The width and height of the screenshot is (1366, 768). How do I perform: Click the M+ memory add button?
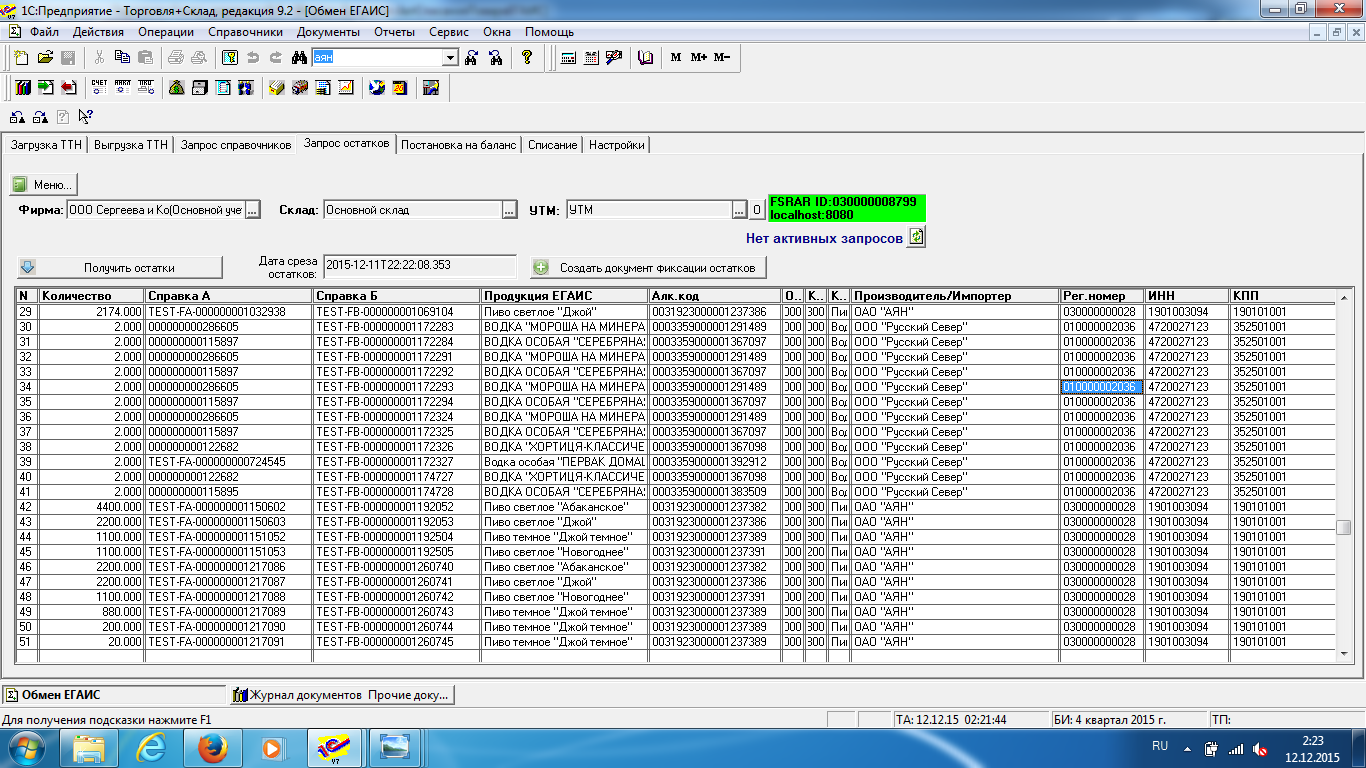699,58
